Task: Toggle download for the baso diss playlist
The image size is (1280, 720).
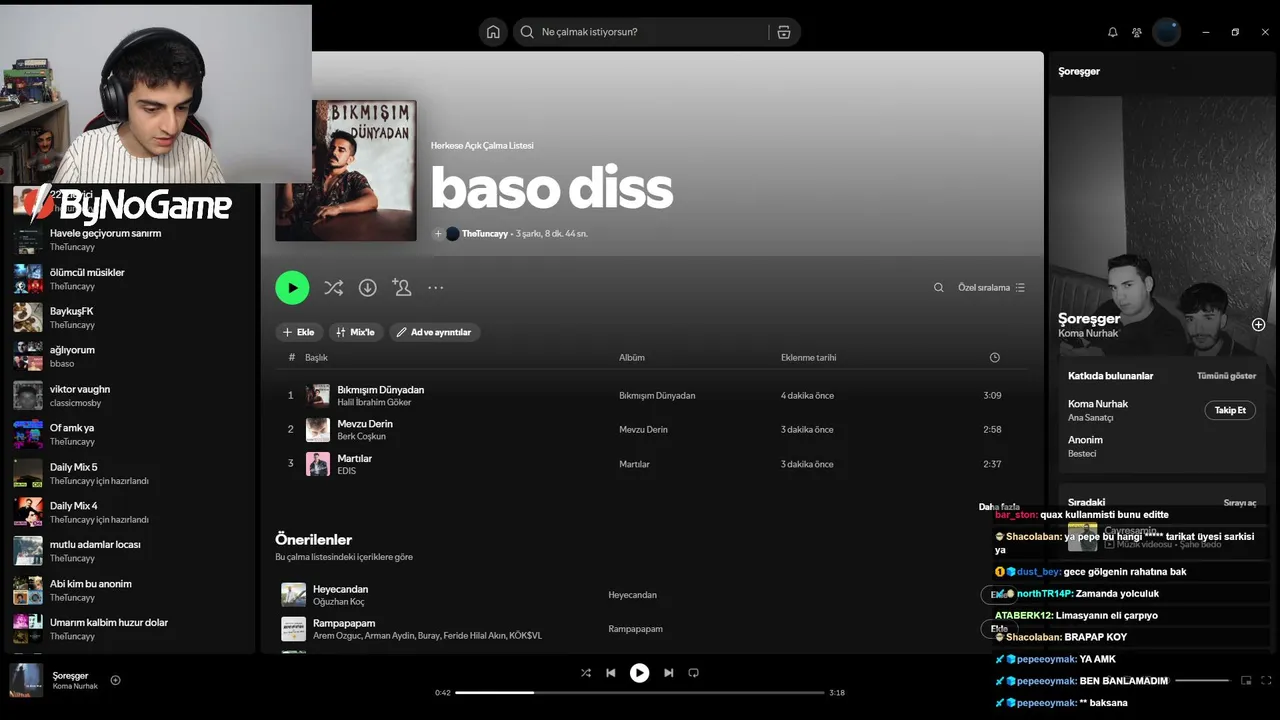Action: pos(368,288)
